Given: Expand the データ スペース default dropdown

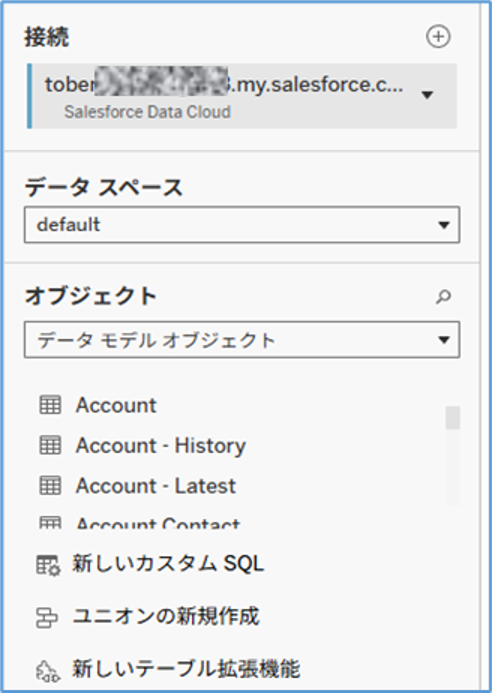Looking at the screenshot, I should tap(242, 225).
